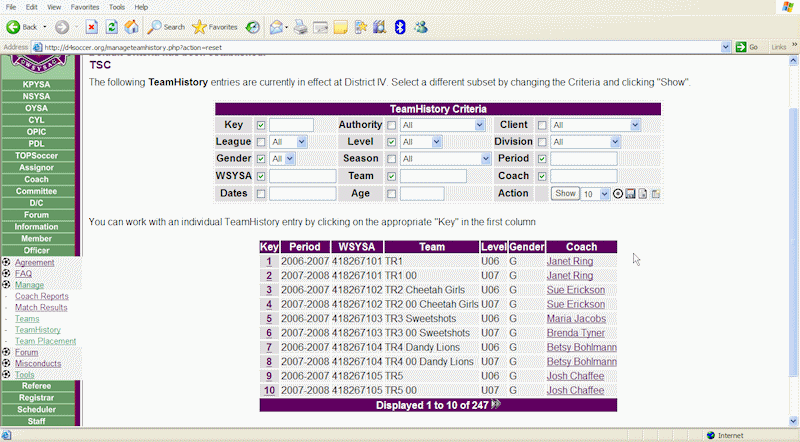The image size is (800, 442).
Task: Refresh the page with the toolbar icon
Action: click(111, 27)
